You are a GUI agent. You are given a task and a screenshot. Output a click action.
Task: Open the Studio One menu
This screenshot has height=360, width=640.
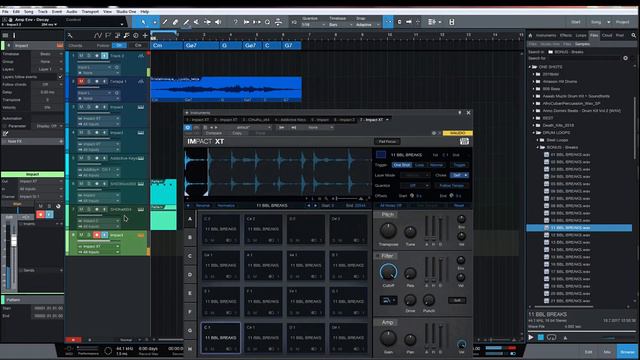(126, 11)
